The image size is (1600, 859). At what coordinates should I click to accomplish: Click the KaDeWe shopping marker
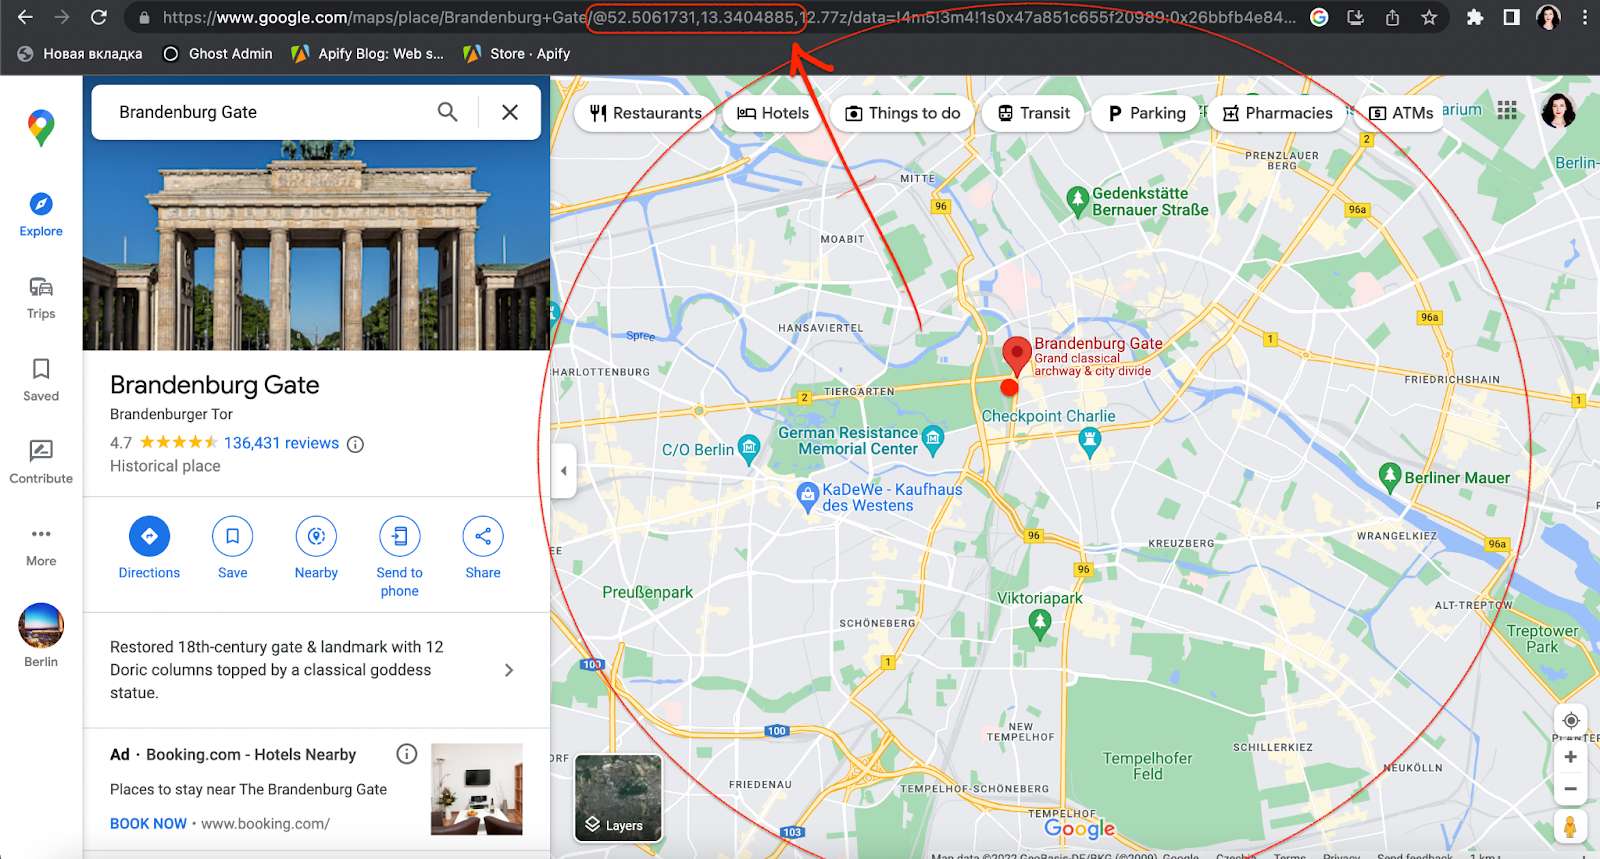(x=807, y=496)
